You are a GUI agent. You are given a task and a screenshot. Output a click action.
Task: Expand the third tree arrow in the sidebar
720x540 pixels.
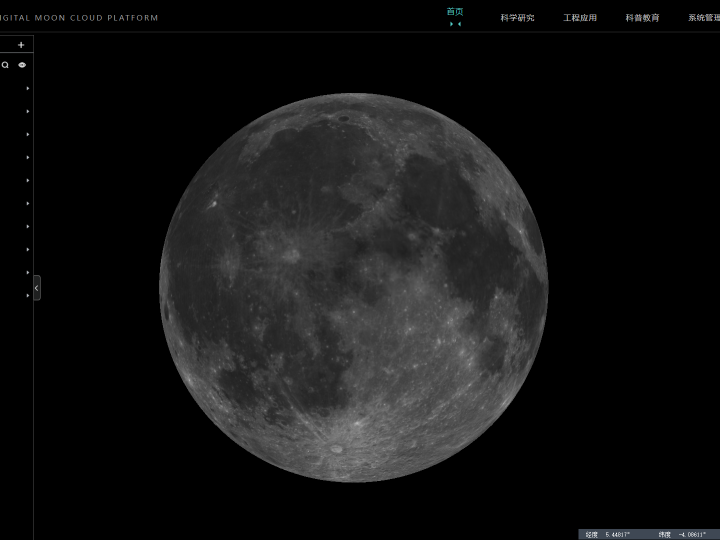(27, 135)
